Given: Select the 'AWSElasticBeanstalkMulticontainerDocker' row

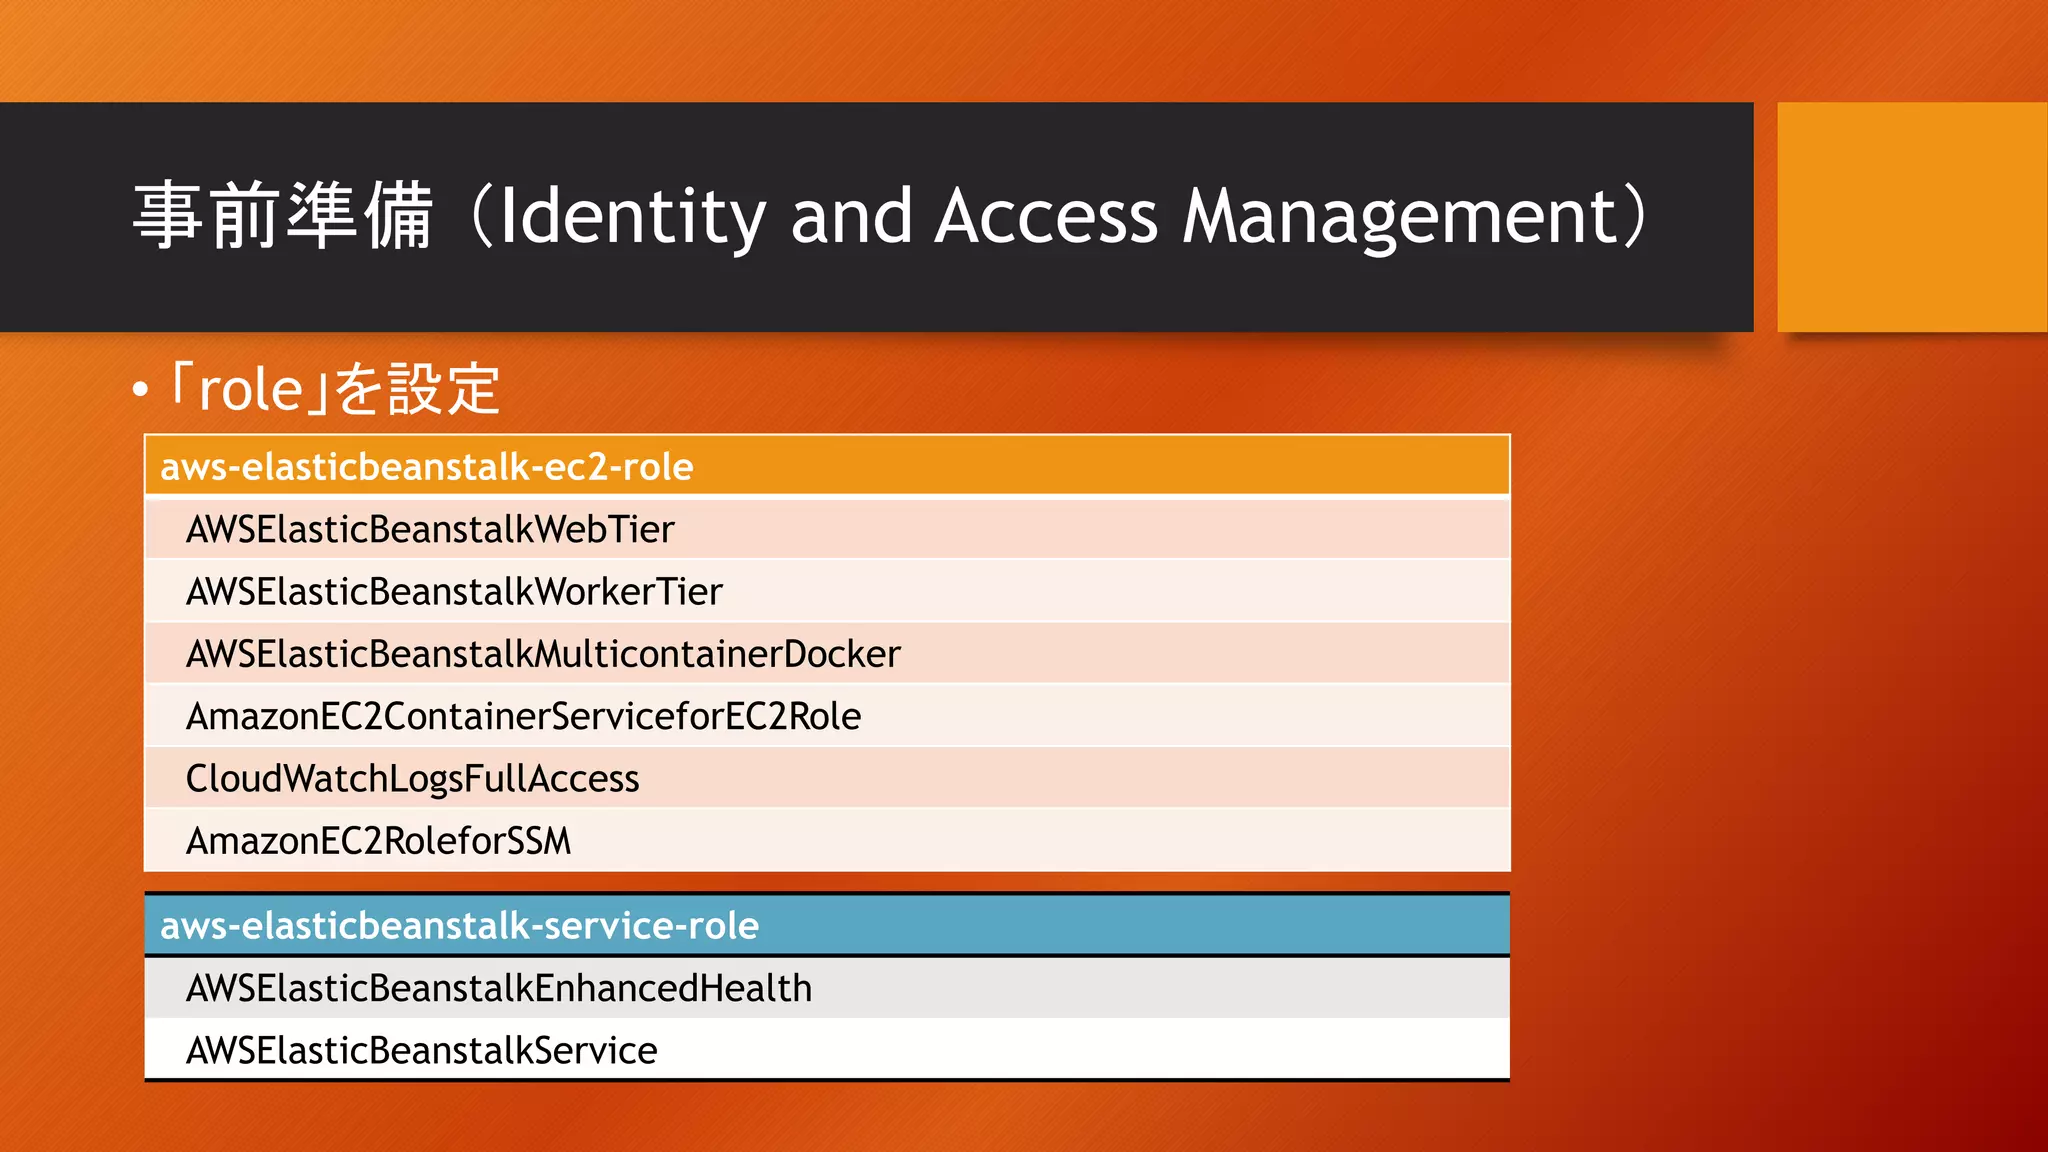Looking at the screenshot, I should pos(827,653).
